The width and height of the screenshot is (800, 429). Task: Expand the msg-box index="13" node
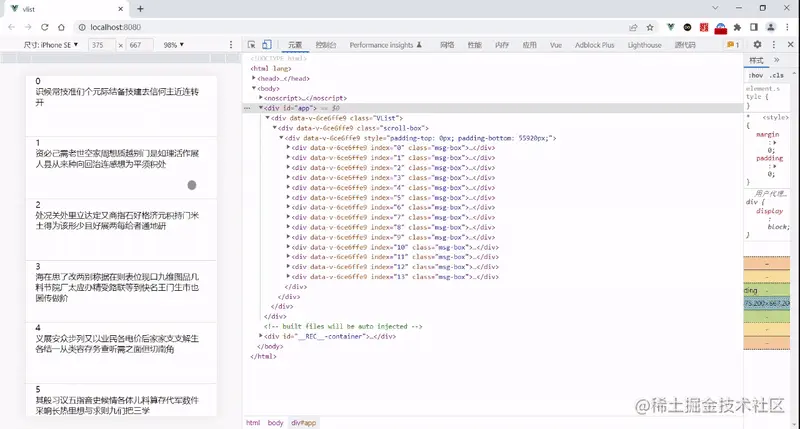tap(288, 276)
